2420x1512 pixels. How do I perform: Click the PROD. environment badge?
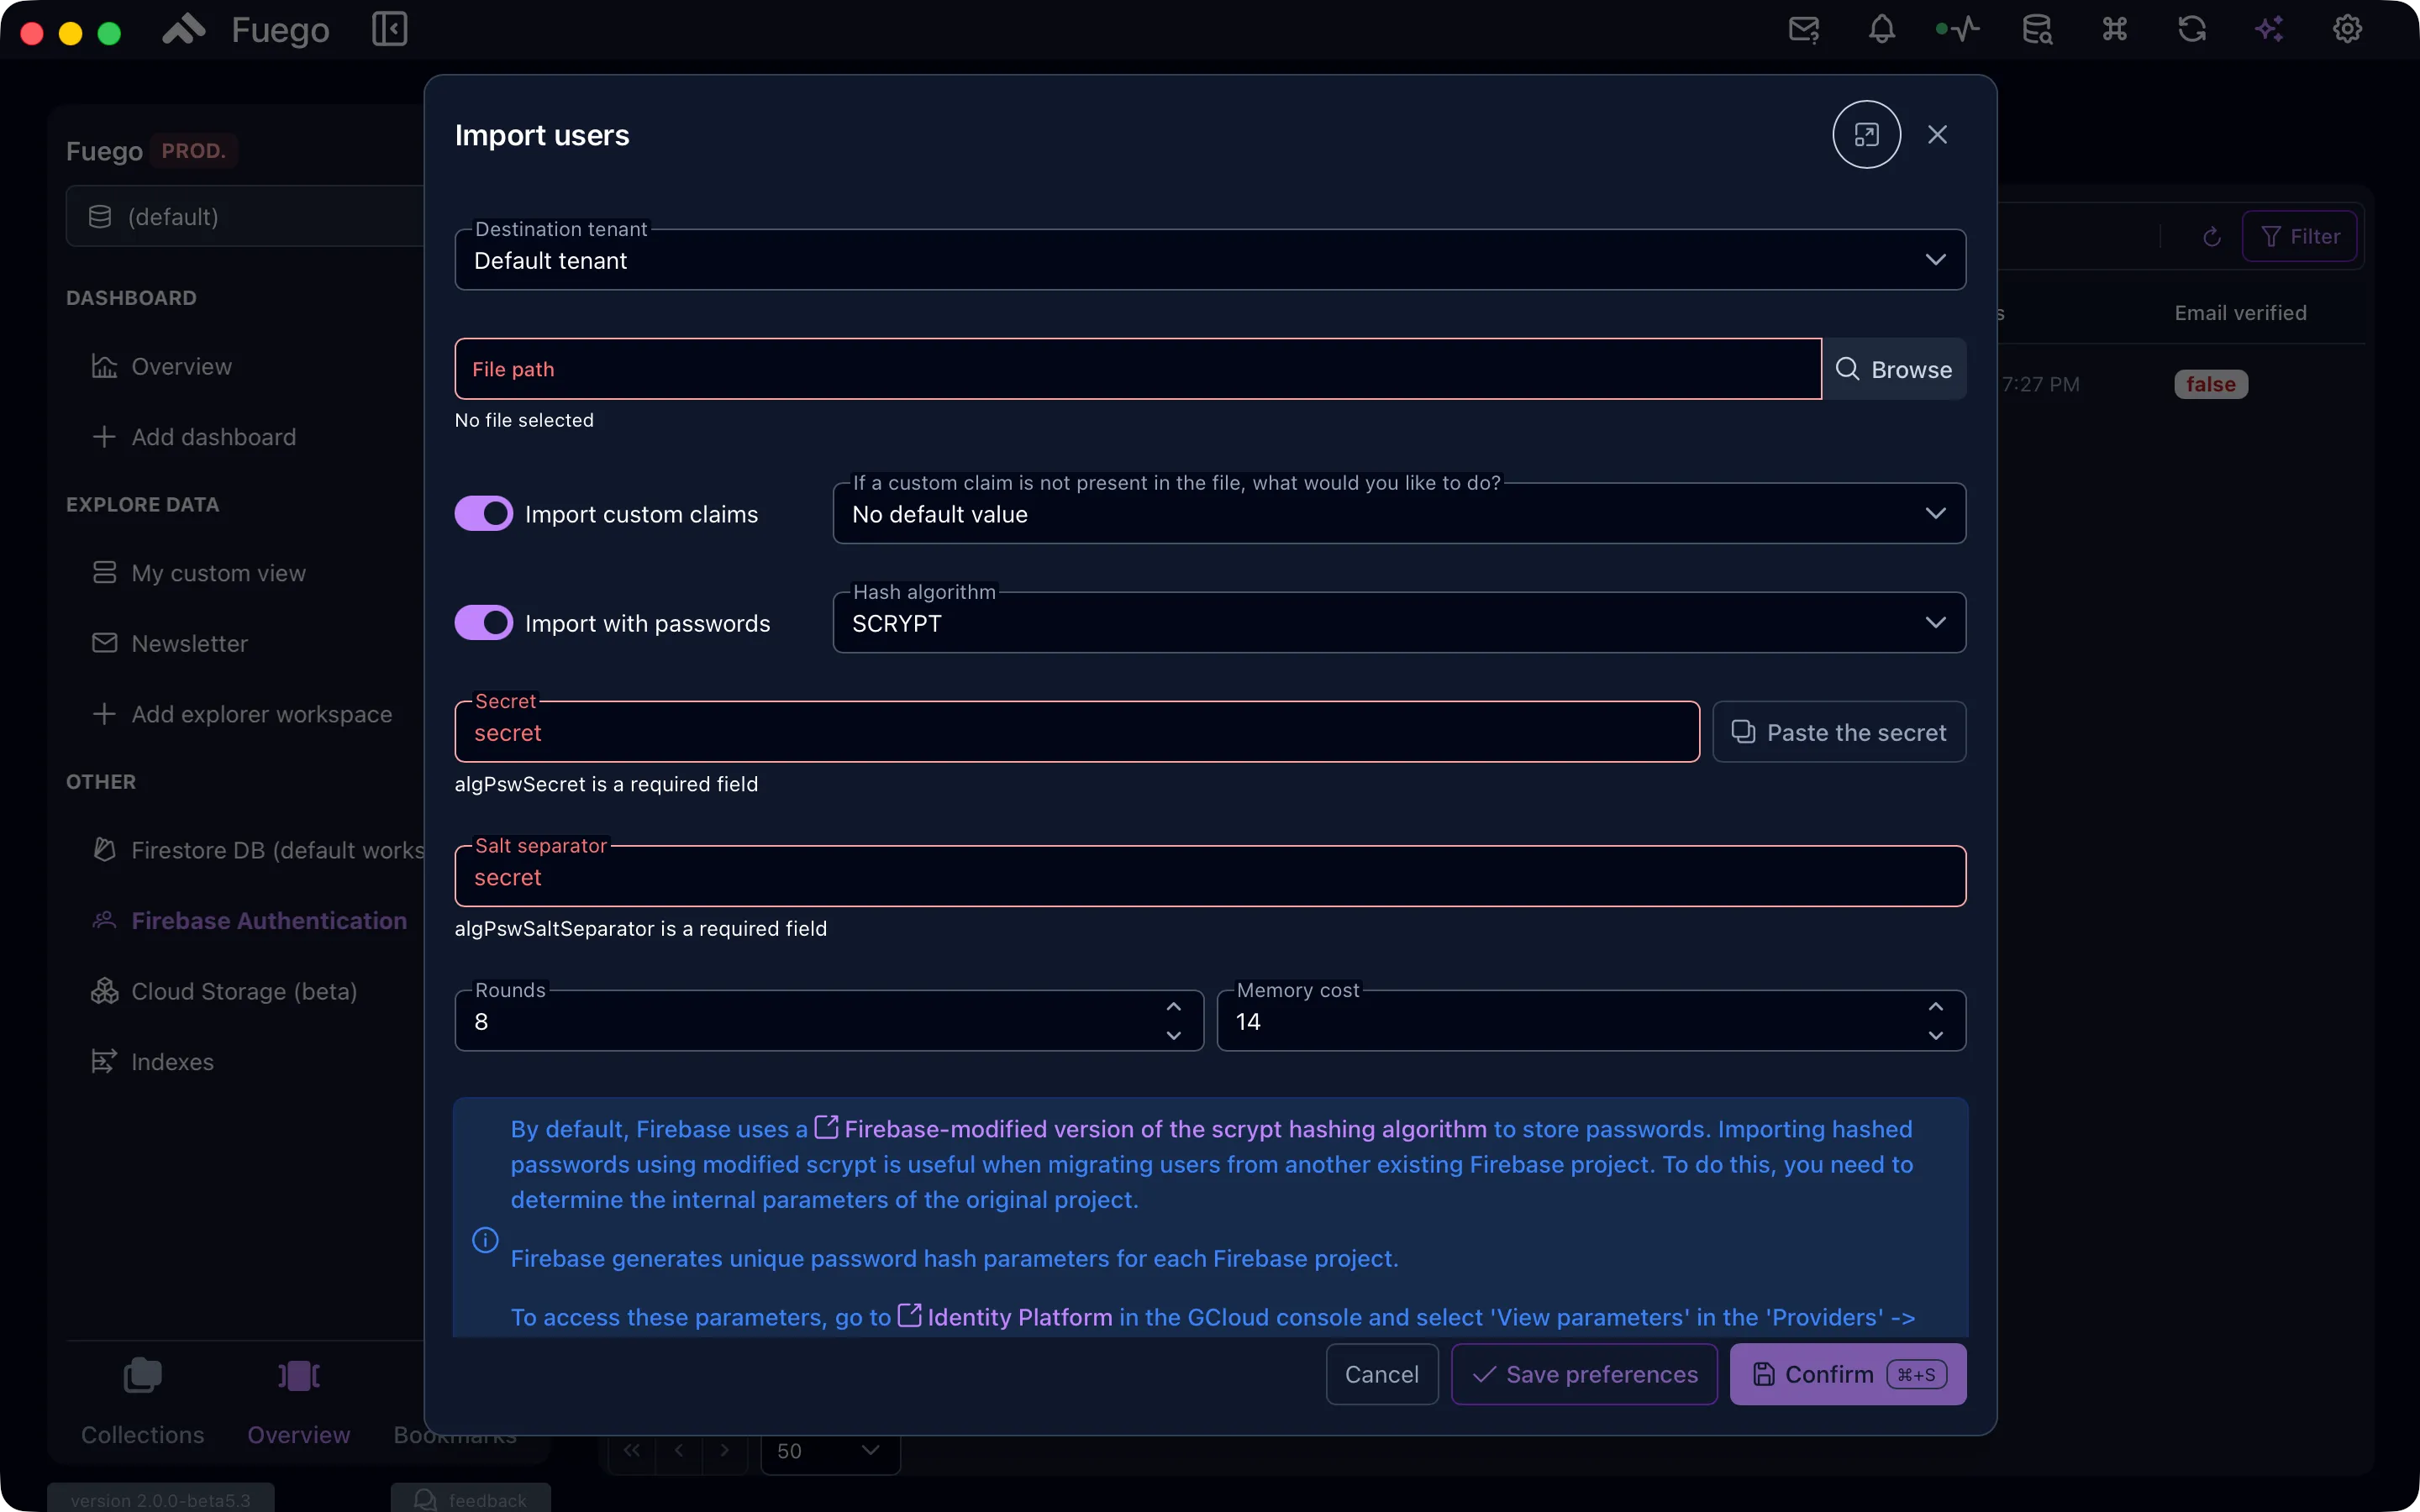[x=194, y=150]
